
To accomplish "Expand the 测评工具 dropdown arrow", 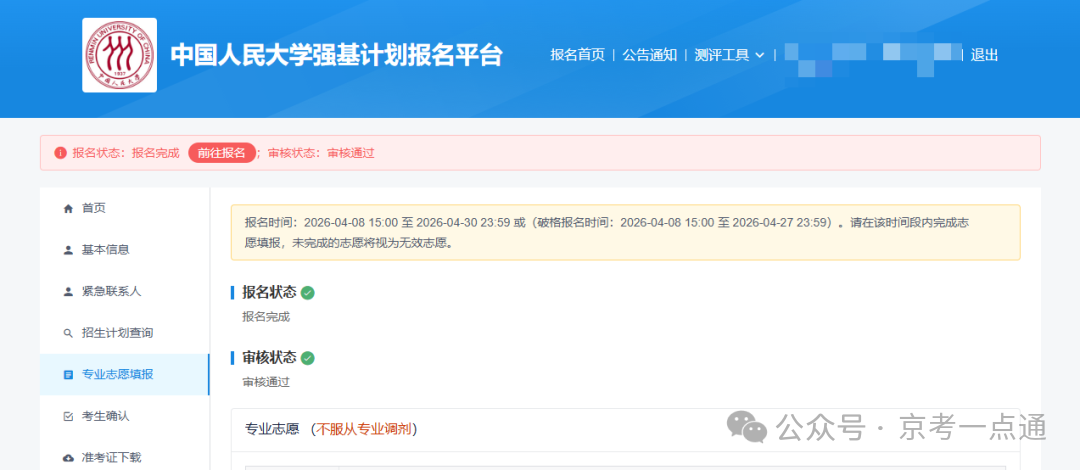I will [760, 56].
